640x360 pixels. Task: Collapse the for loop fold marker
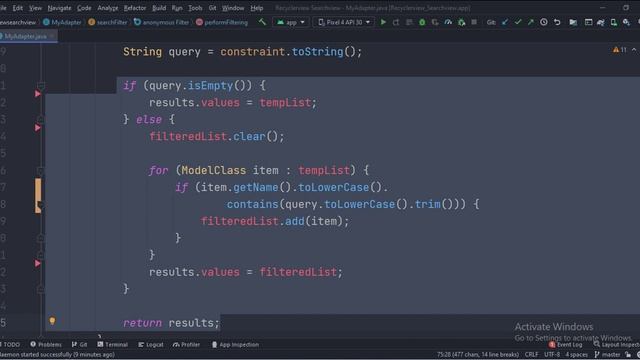pyautogui.click(x=41, y=170)
